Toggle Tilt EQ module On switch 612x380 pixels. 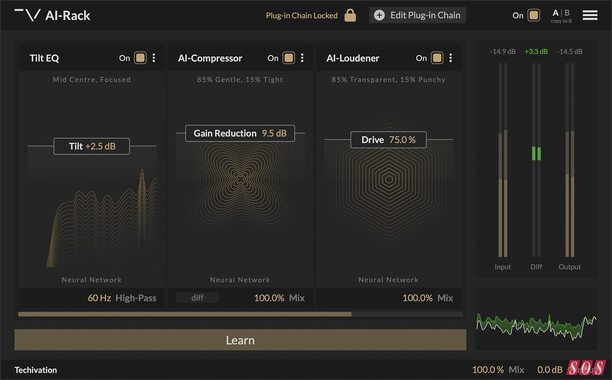[140, 58]
